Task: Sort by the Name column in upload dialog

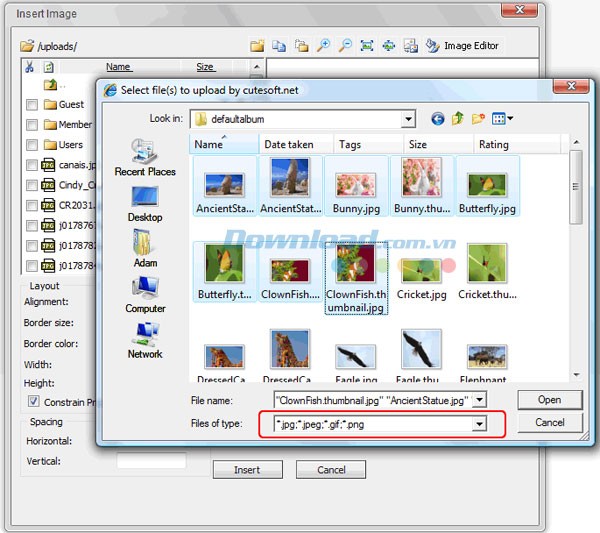Action: click(x=224, y=144)
